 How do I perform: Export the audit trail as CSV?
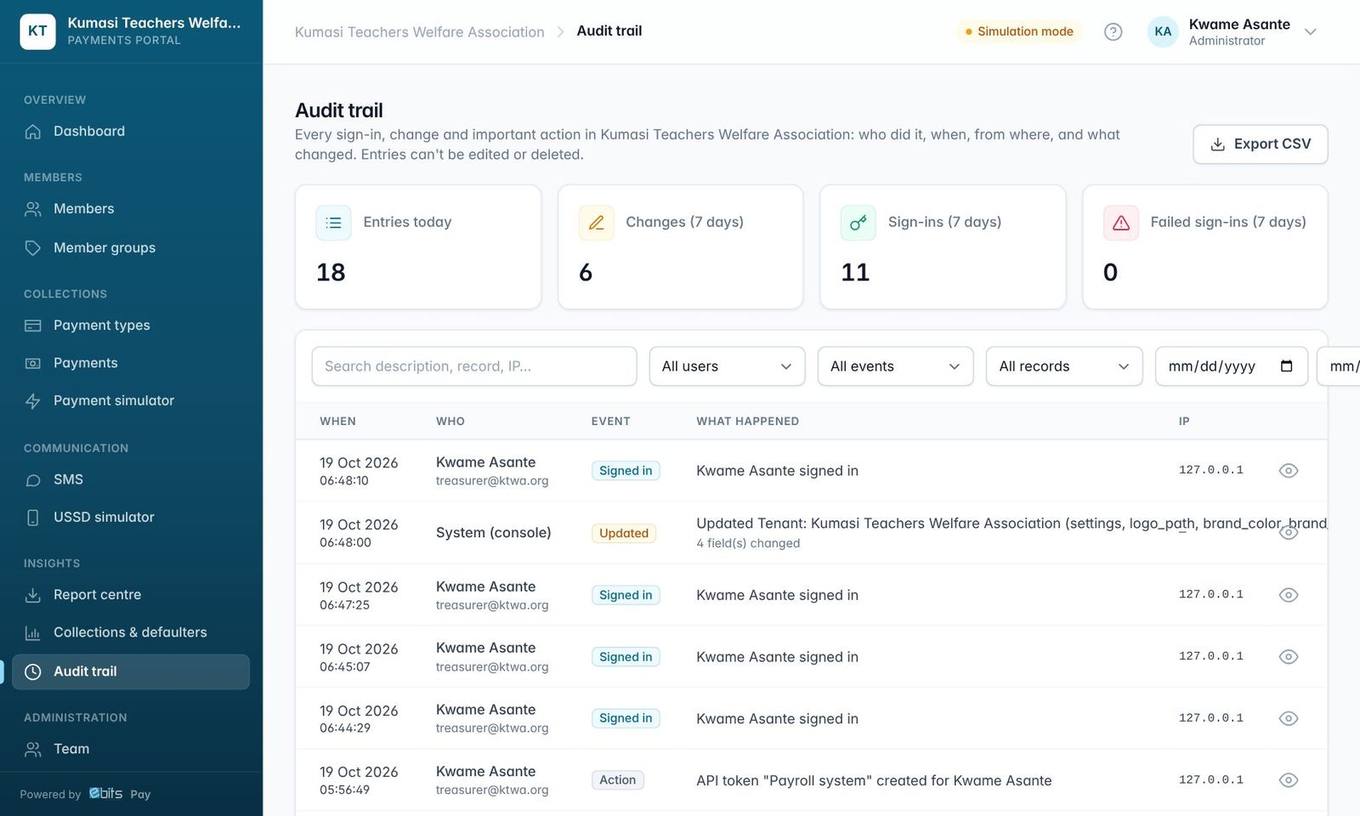point(1260,144)
